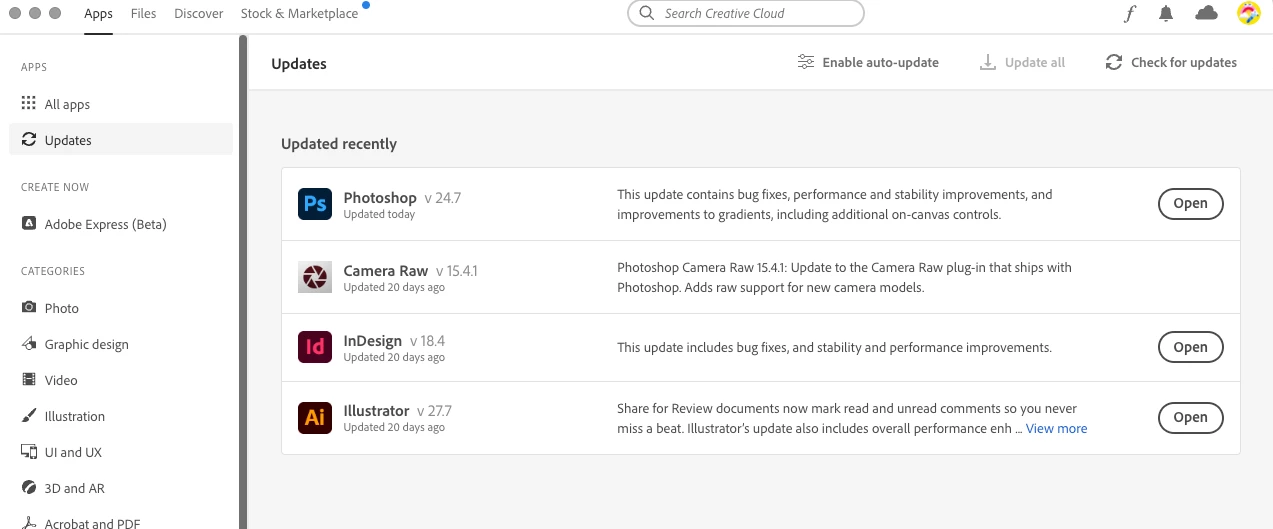Select the UI and UX label
The image size is (1273, 529).
(x=73, y=452)
